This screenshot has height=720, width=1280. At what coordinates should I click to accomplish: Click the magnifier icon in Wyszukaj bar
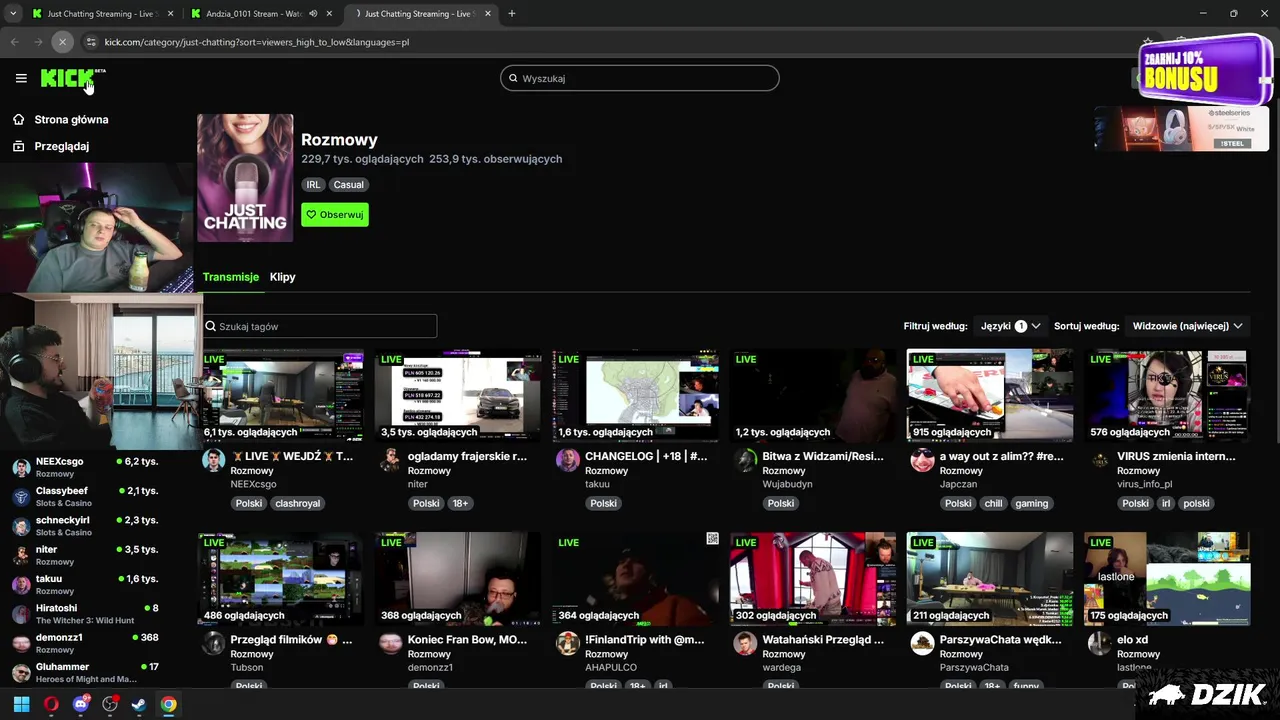513,78
